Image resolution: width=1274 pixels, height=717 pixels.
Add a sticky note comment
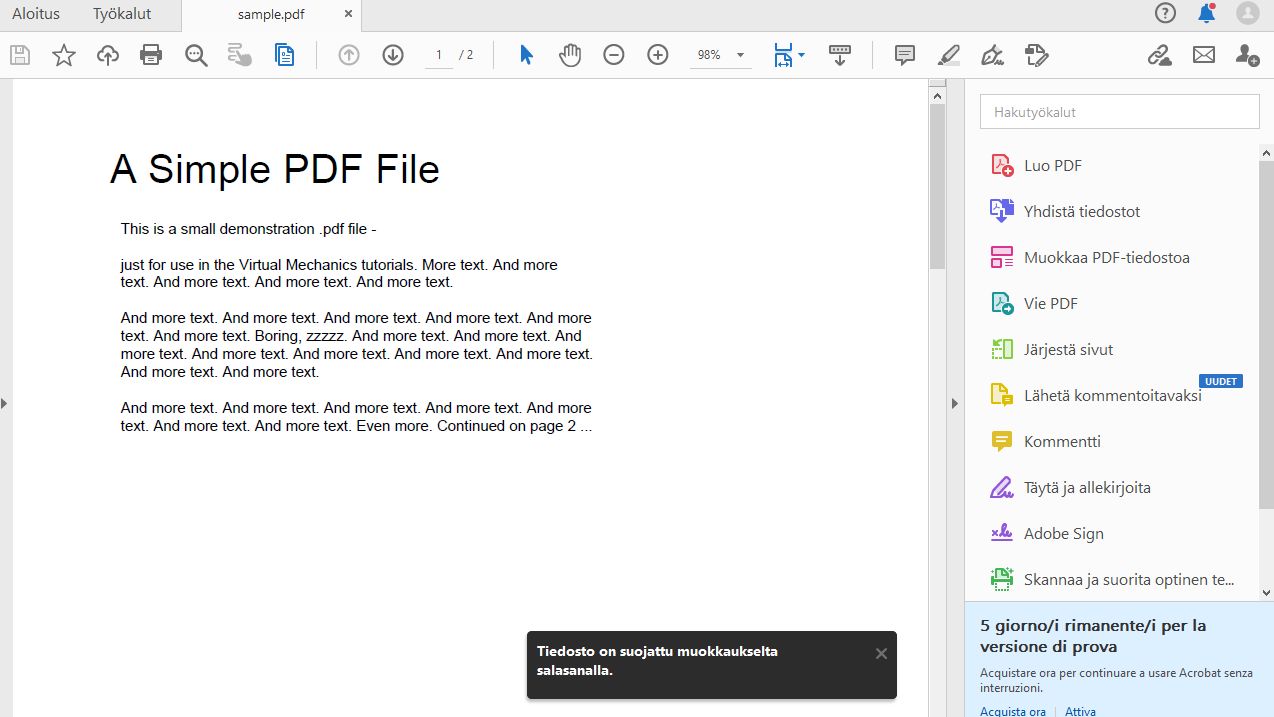click(905, 55)
